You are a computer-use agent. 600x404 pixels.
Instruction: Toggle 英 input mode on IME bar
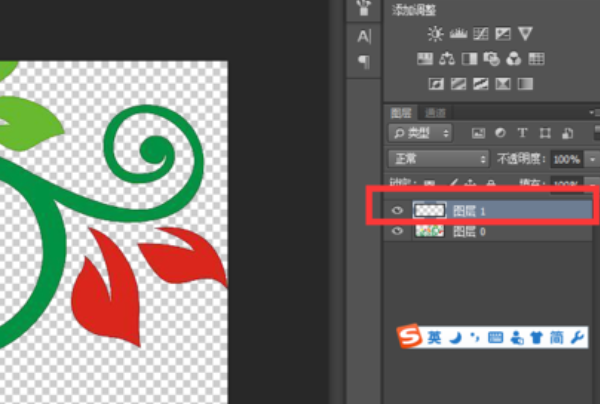click(x=434, y=337)
